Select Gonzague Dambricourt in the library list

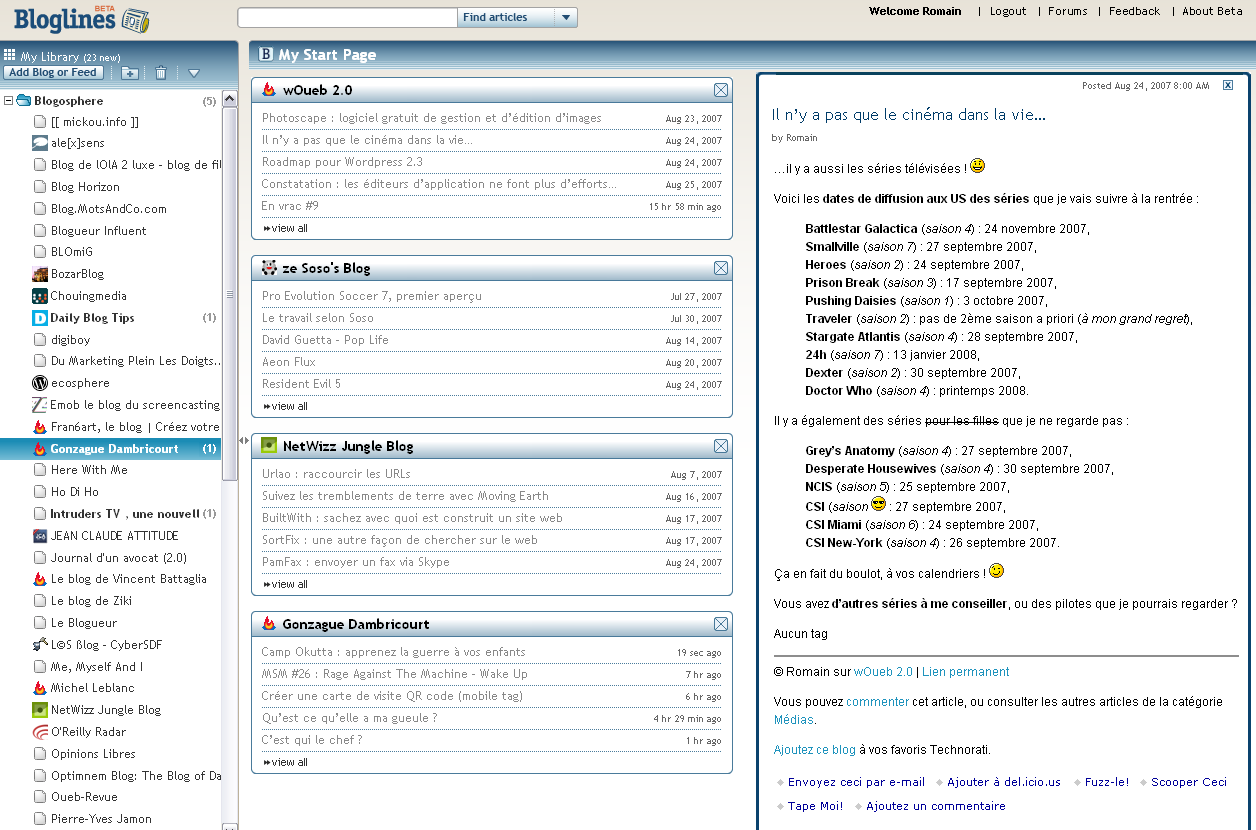pyautogui.click(x=111, y=449)
